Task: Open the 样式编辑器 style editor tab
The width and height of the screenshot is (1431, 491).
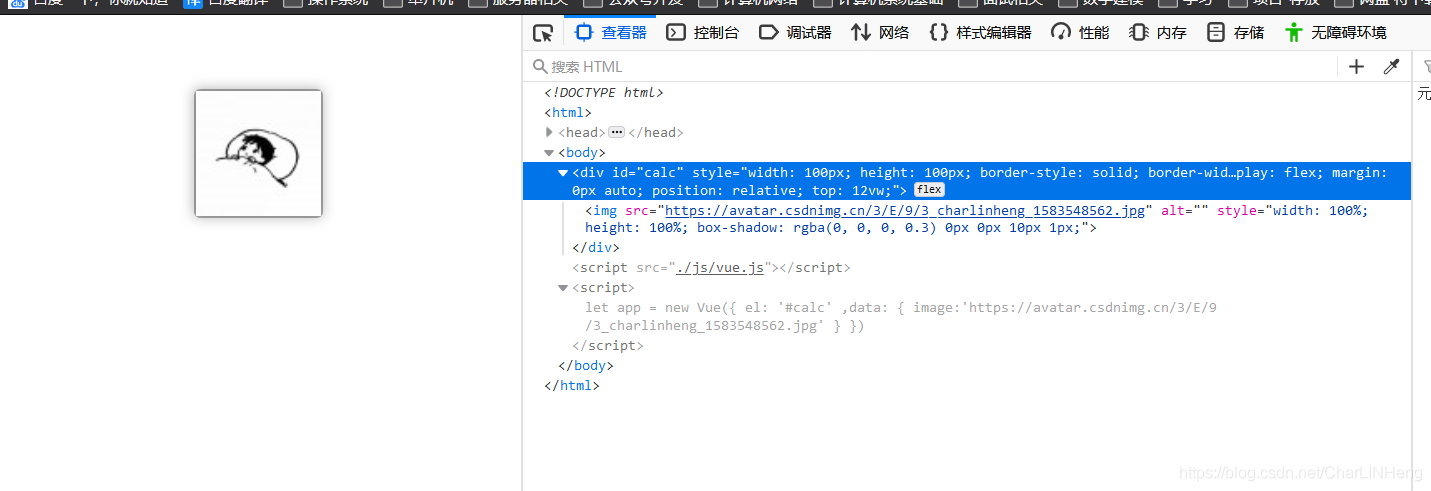Action: click(980, 33)
